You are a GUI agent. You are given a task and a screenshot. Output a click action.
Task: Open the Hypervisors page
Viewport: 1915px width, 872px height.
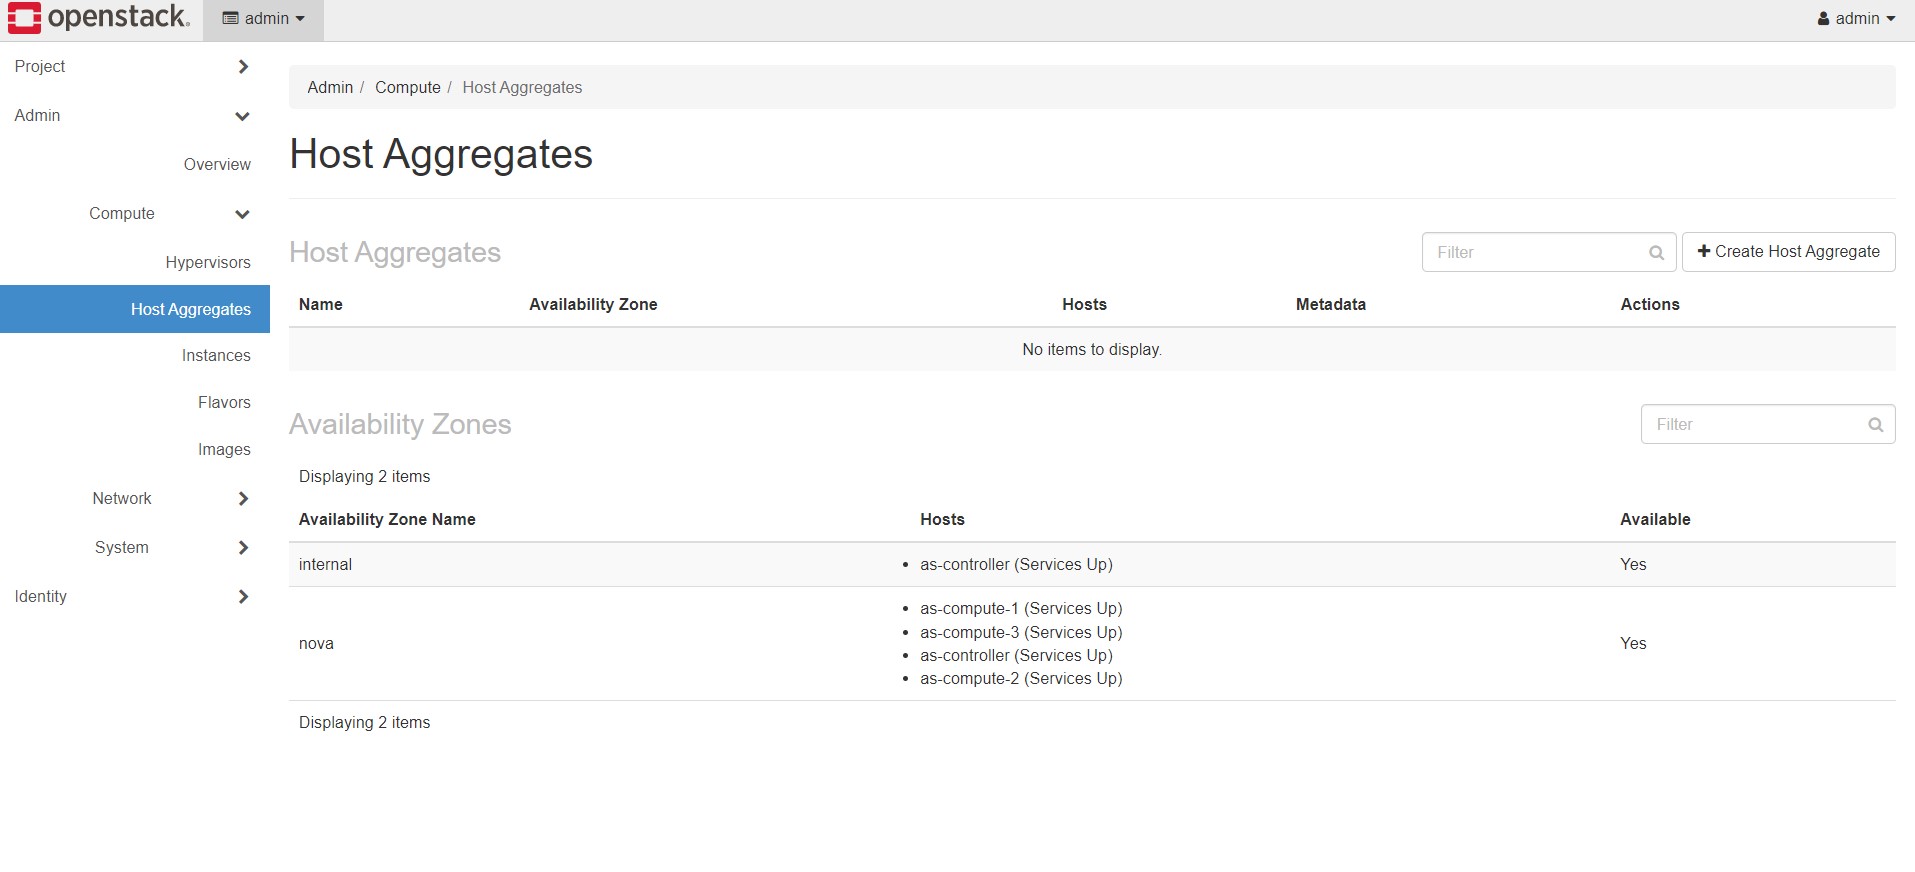[208, 262]
